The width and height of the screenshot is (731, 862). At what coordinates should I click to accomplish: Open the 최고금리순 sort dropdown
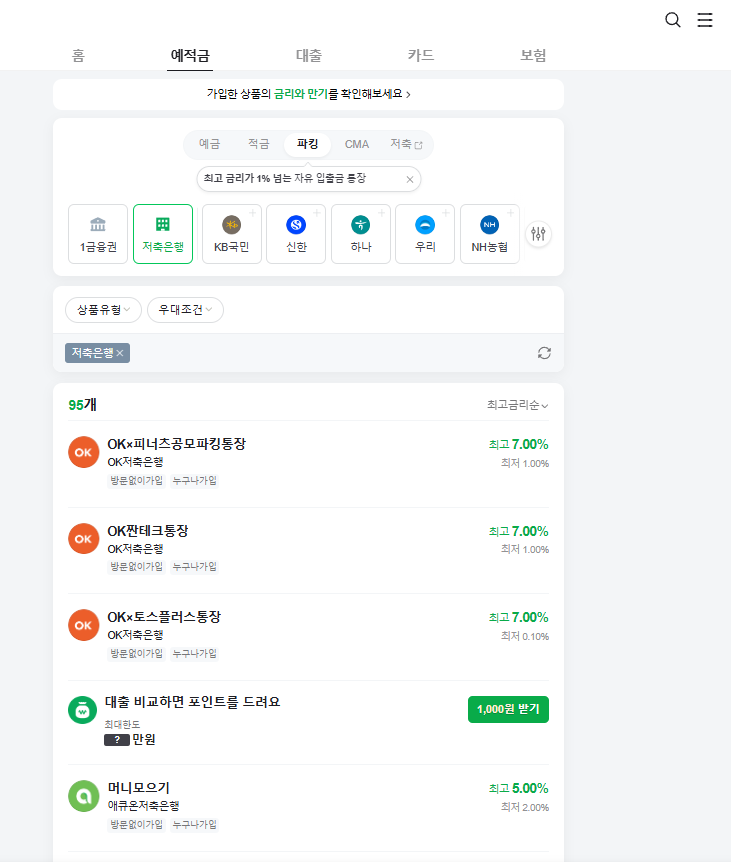point(517,405)
